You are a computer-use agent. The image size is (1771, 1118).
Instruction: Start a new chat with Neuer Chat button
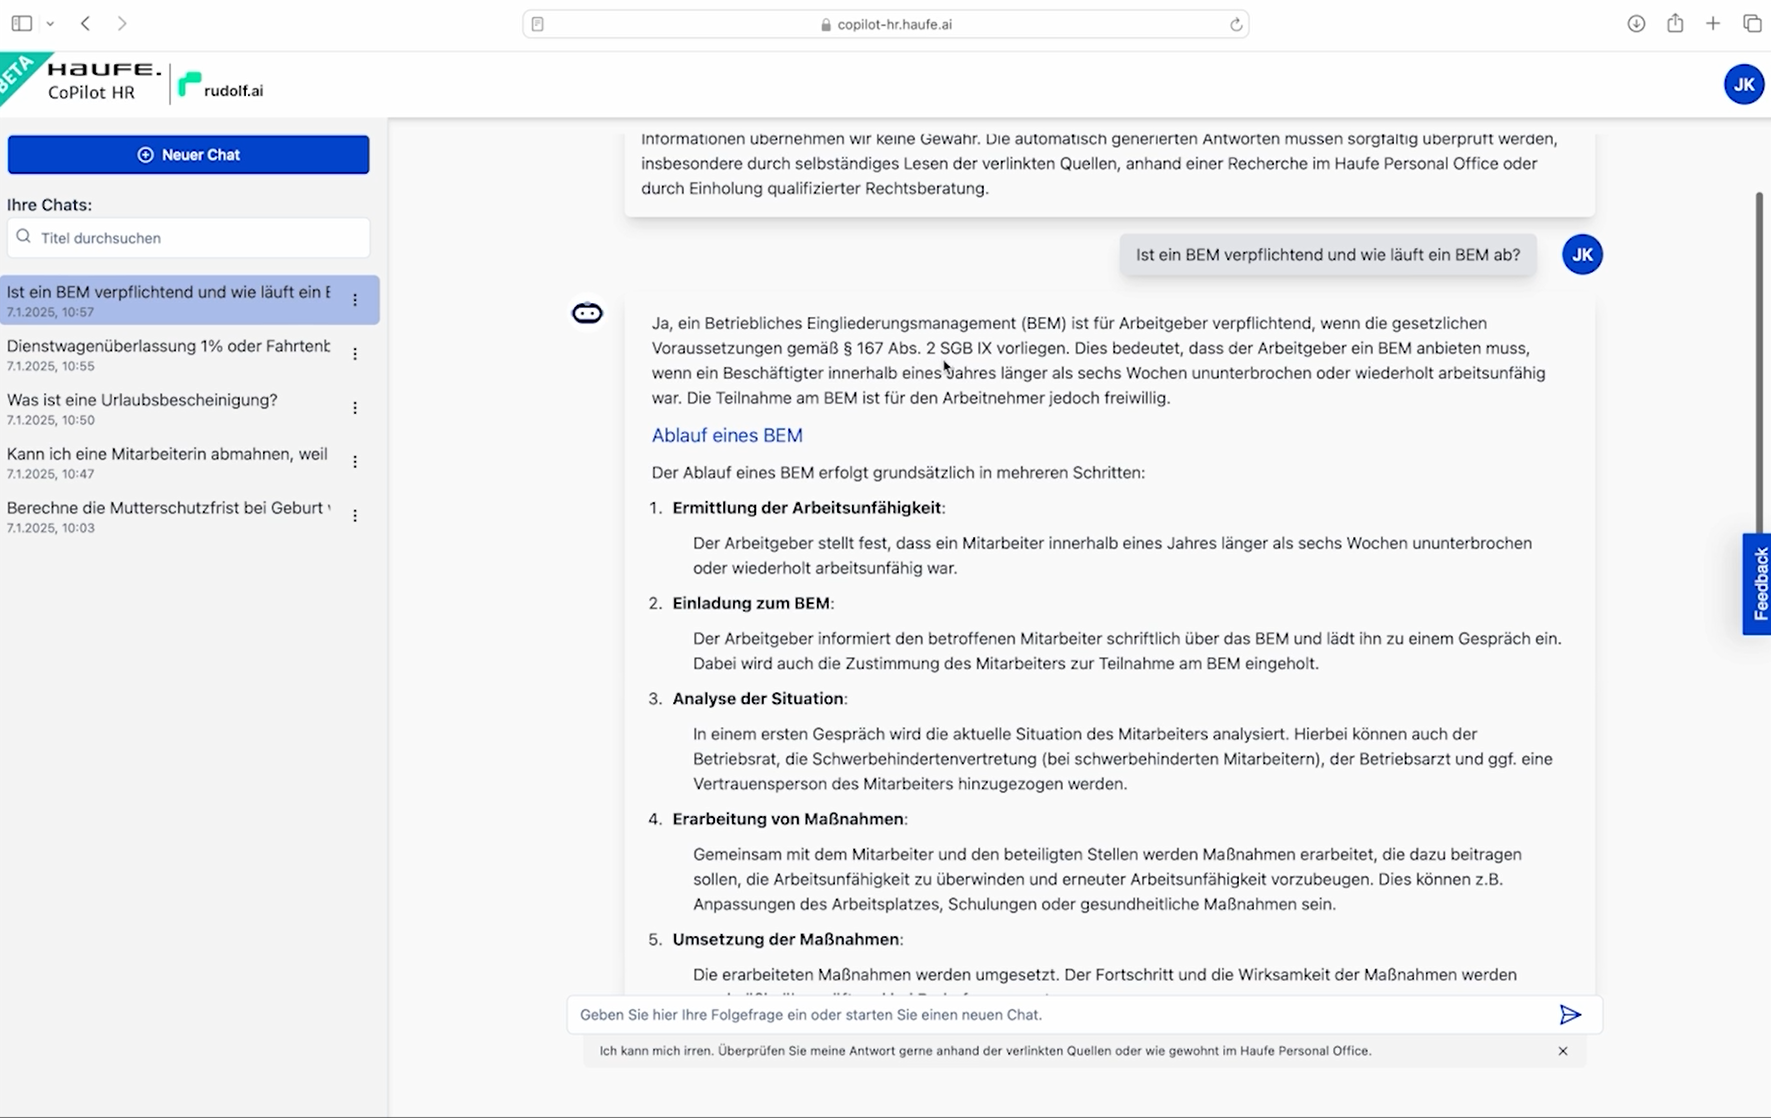tap(188, 155)
